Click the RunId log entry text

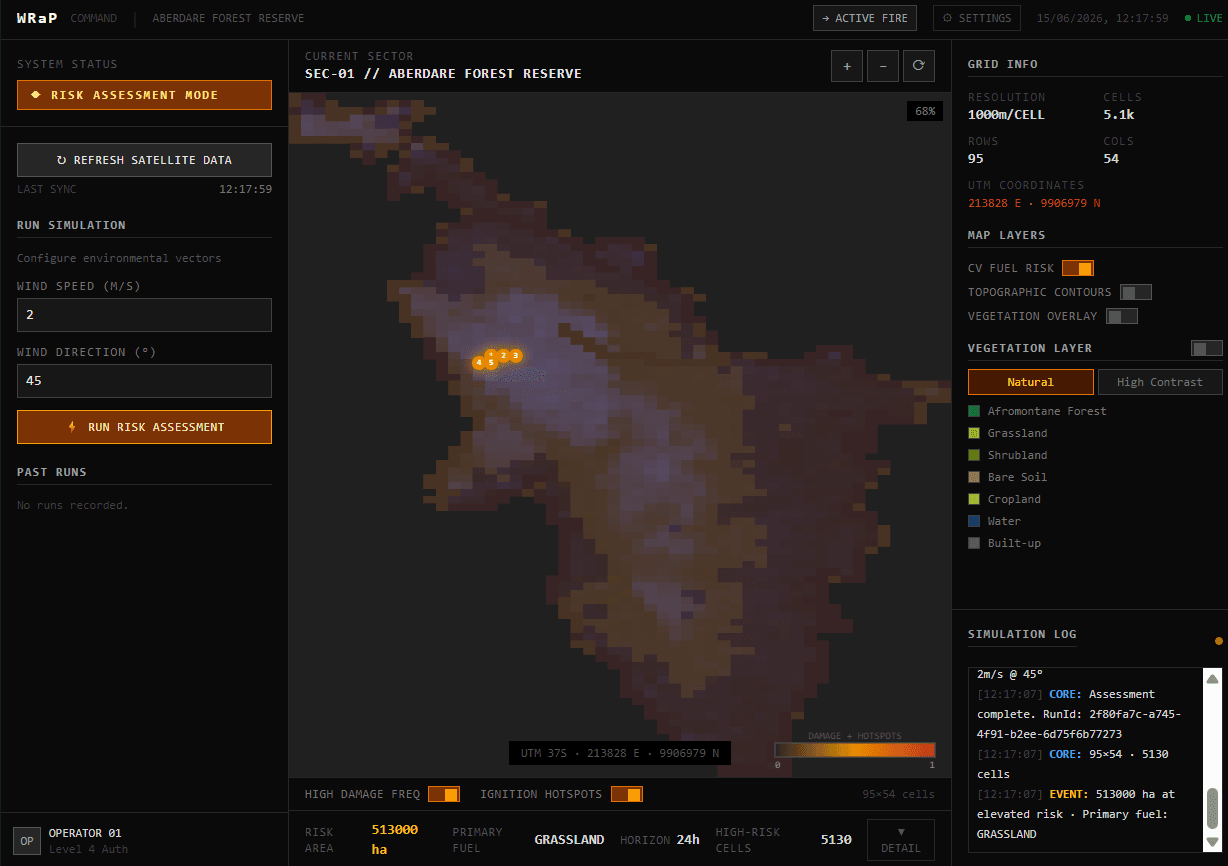coord(1080,714)
